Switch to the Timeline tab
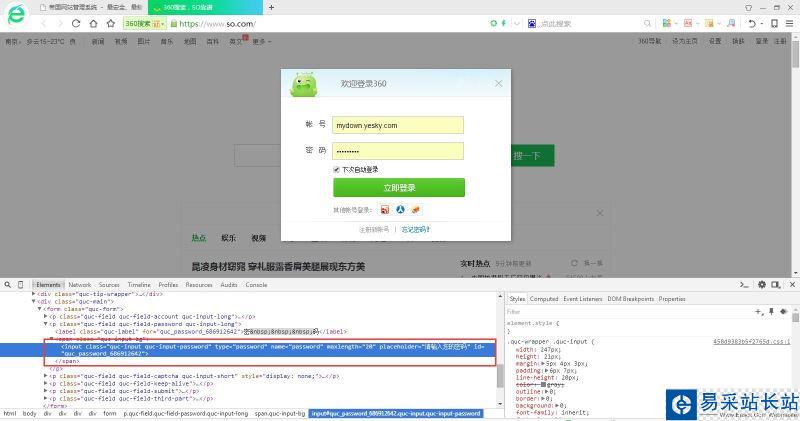Screen dimensions: 800x421 [139, 285]
